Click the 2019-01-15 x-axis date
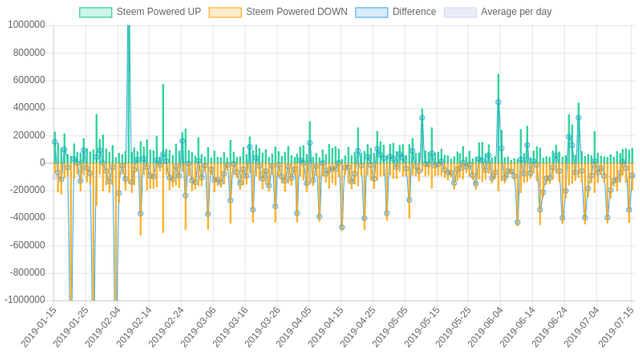The image size is (640, 361). click(x=39, y=327)
